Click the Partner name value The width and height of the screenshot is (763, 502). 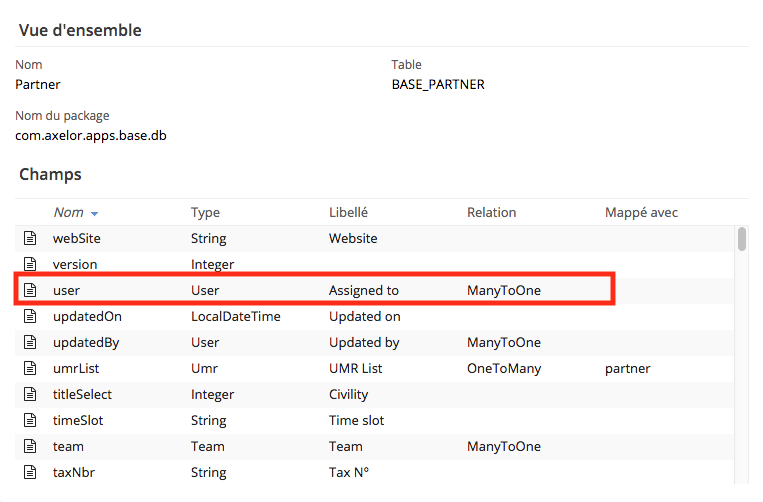coord(38,85)
